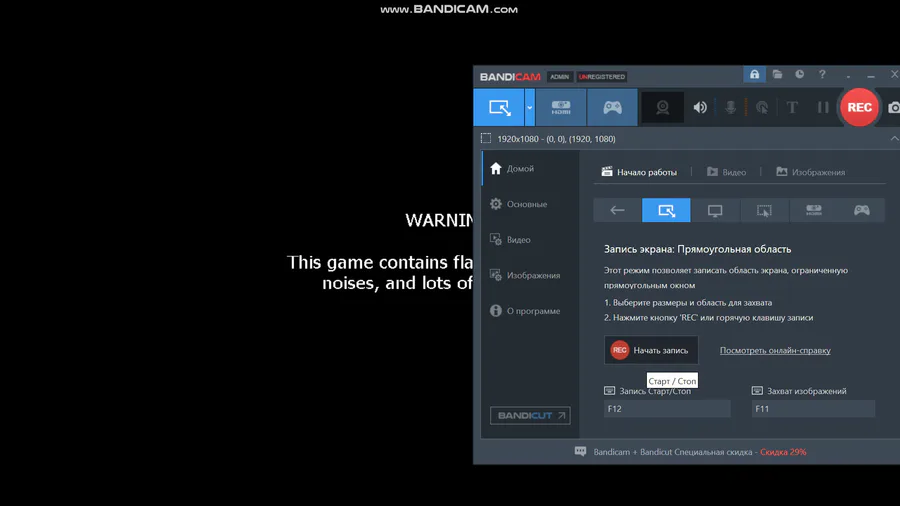Collapse panel with chevron next to resolution
This screenshot has width=900, height=506.
click(x=894, y=138)
